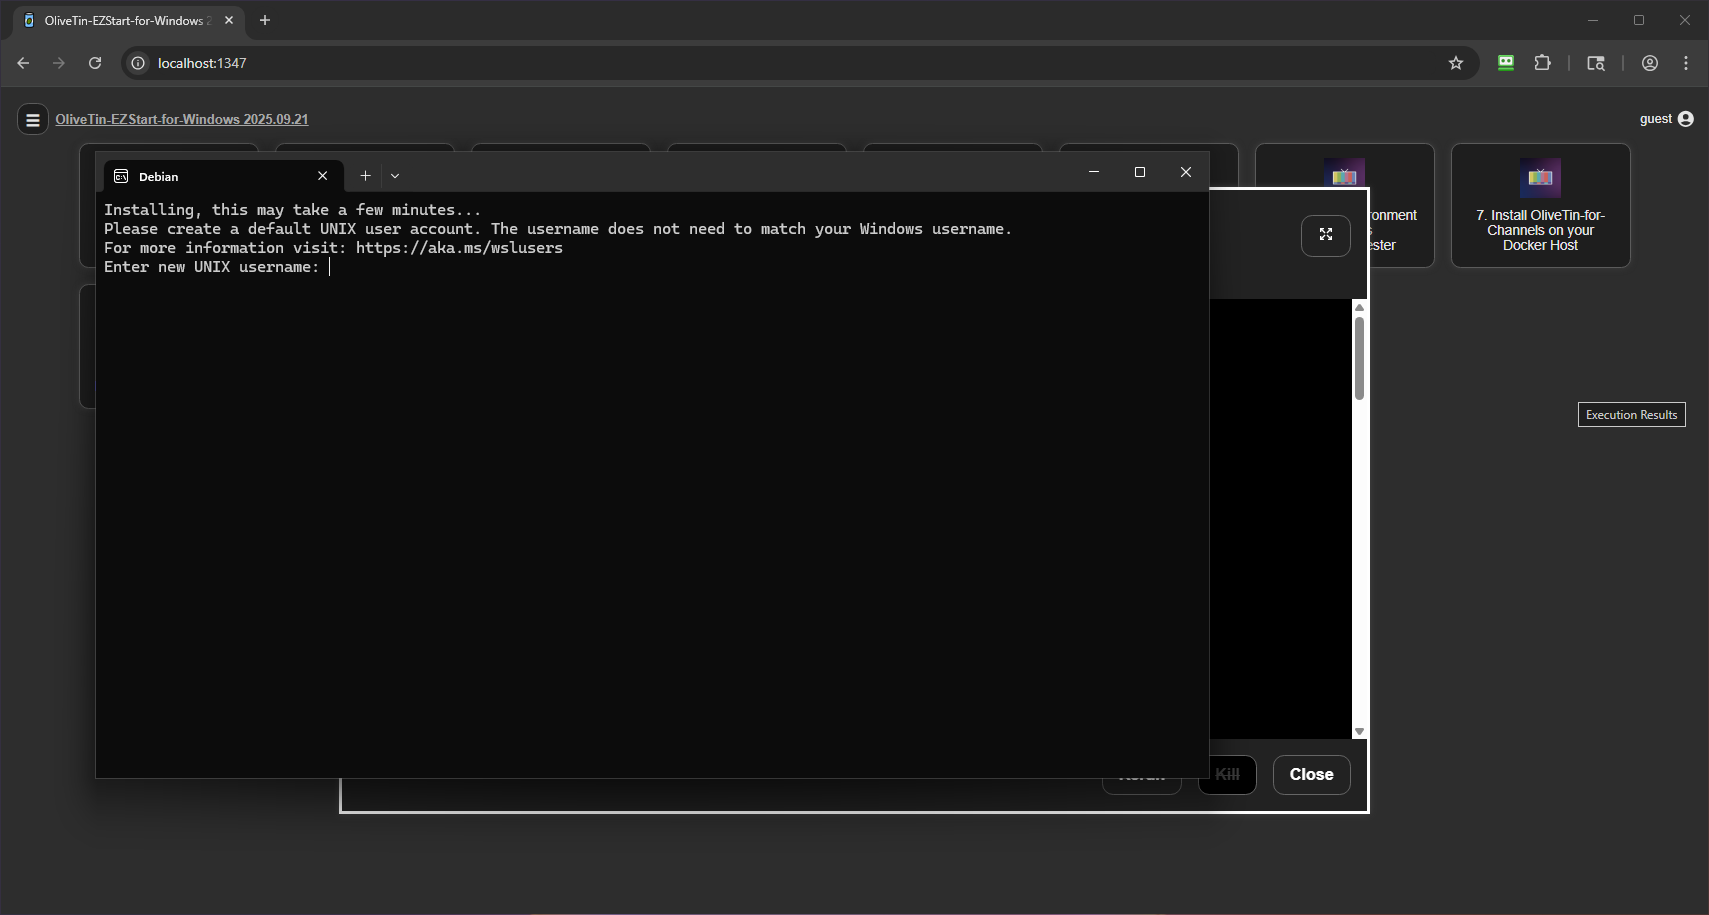
Task: Open the Install OliveTin-for-Channels action card
Action: (1540, 206)
